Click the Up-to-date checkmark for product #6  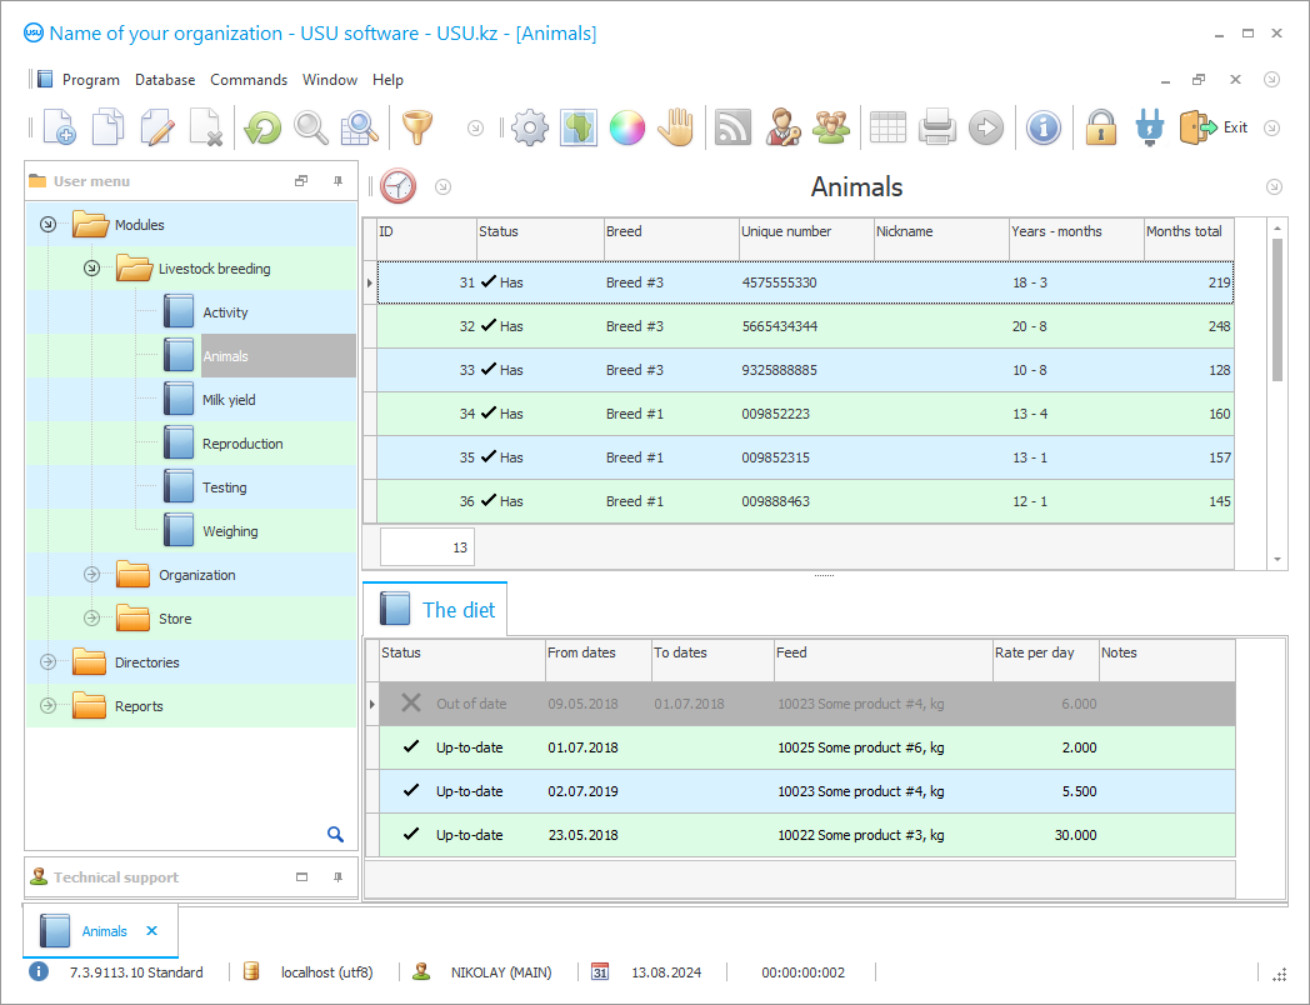[410, 747]
